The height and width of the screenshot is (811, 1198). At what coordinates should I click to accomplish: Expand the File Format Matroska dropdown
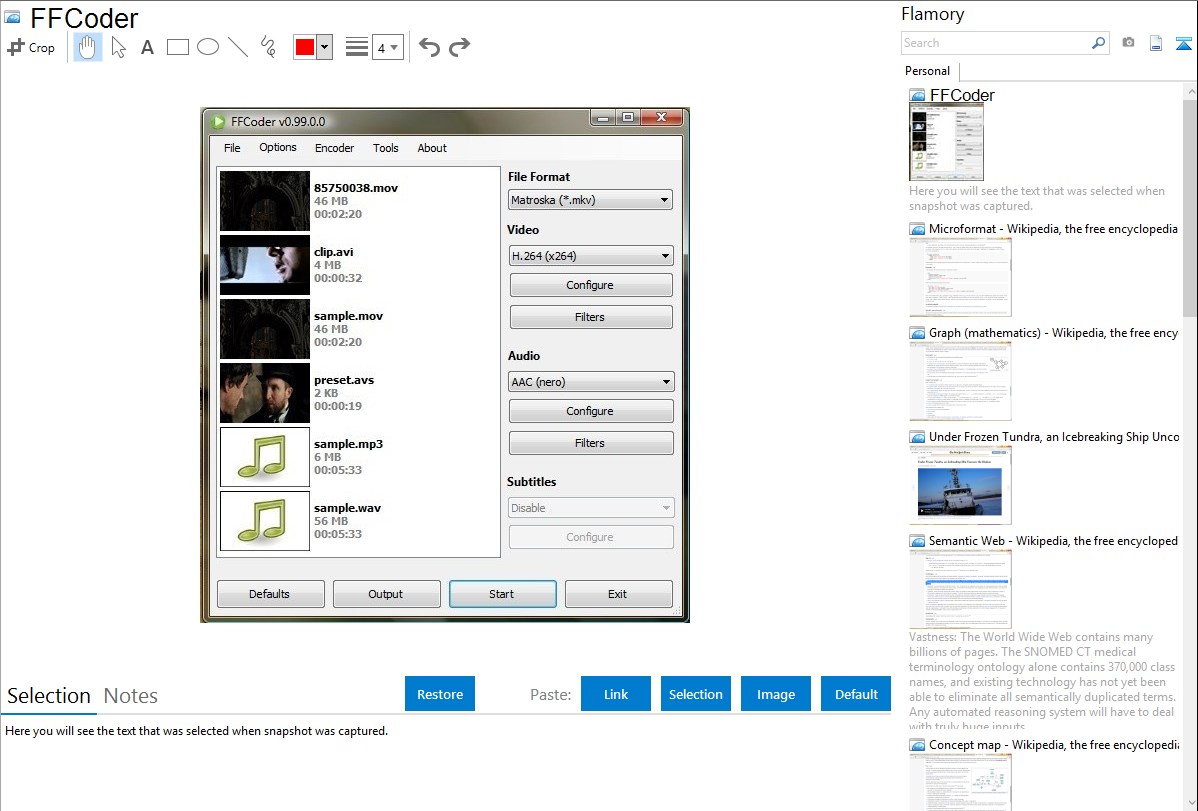coord(590,200)
